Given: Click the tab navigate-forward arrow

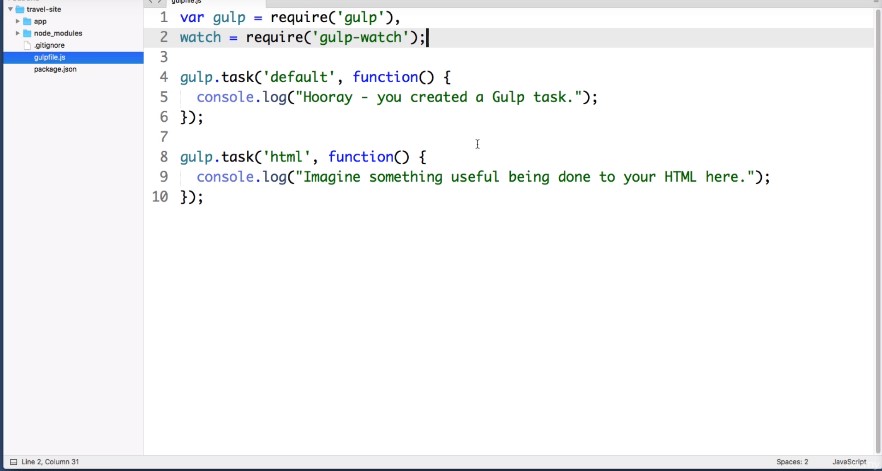Looking at the screenshot, I should tap(159, 2).
